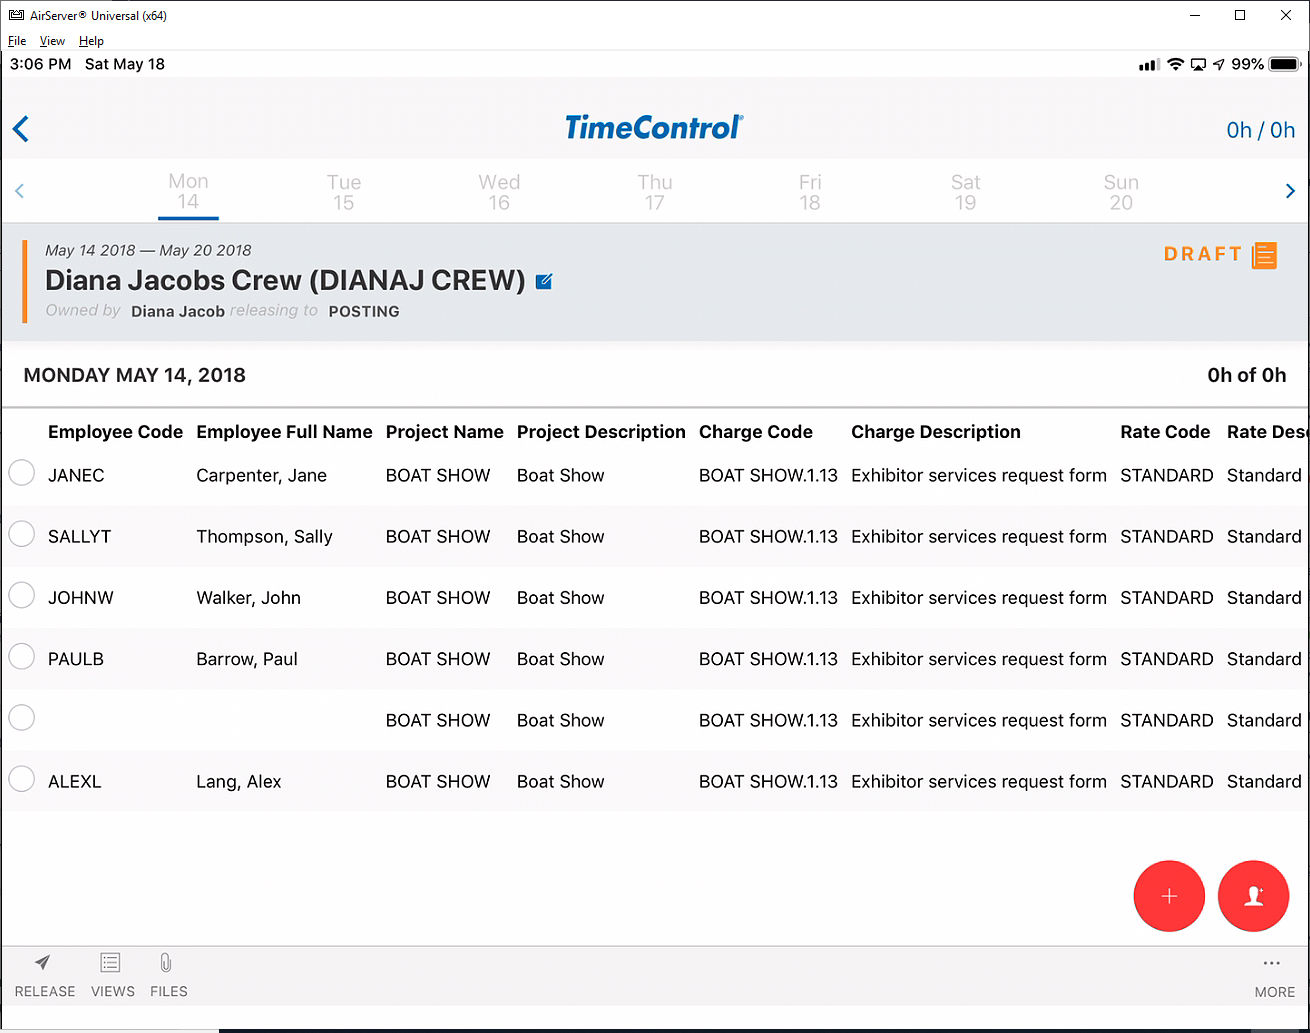Tap the STANDARD rate code in ALEXL row
This screenshot has height=1033, width=1310.
[x=1167, y=781]
